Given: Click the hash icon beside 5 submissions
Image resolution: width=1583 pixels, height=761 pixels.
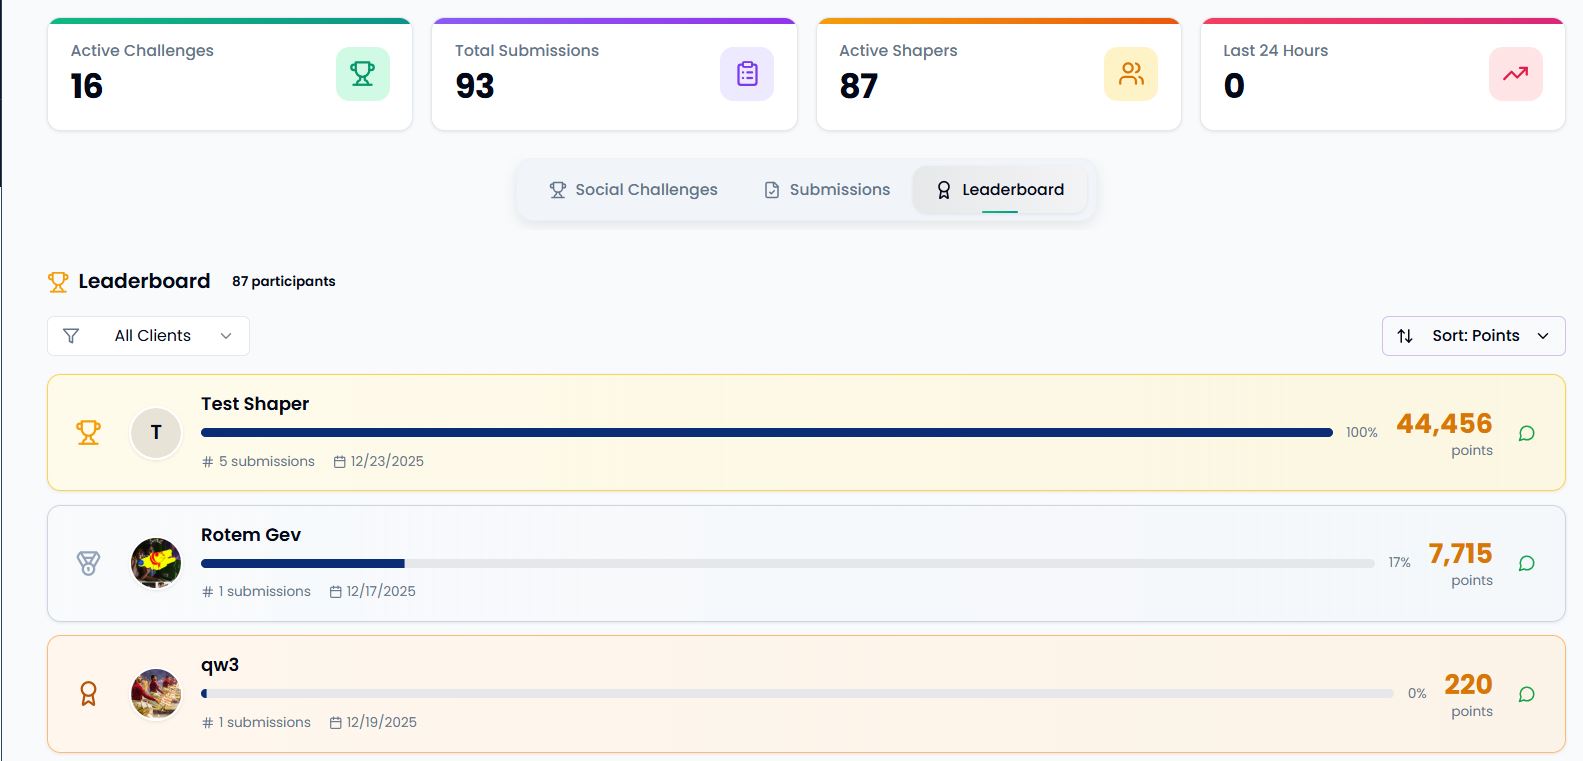Looking at the screenshot, I should 208,462.
